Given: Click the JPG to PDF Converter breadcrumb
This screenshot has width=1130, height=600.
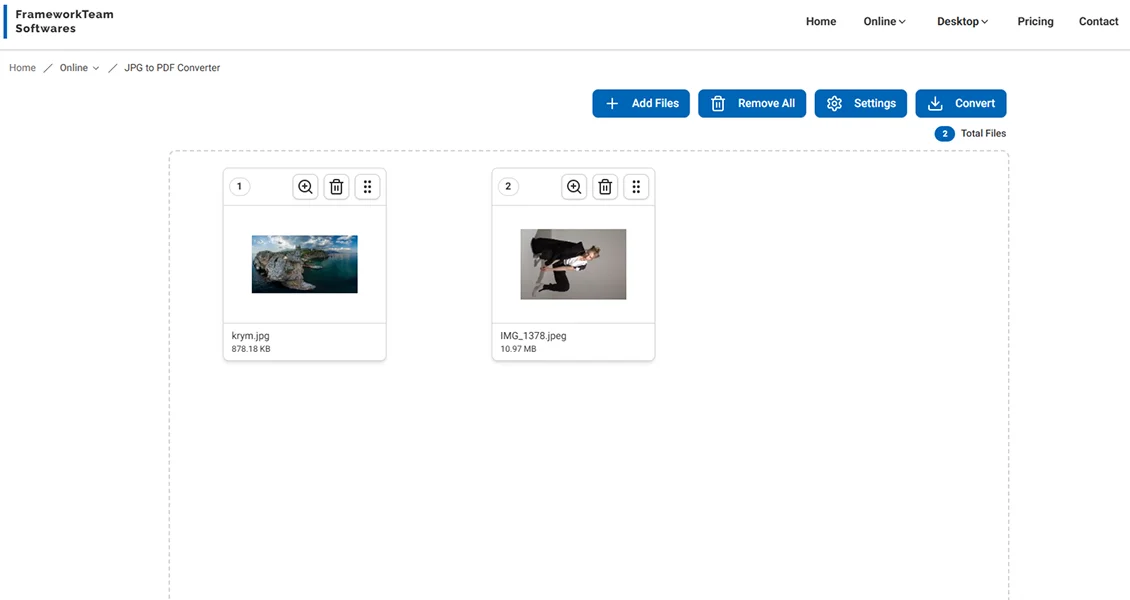Looking at the screenshot, I should tap(172, 68).
